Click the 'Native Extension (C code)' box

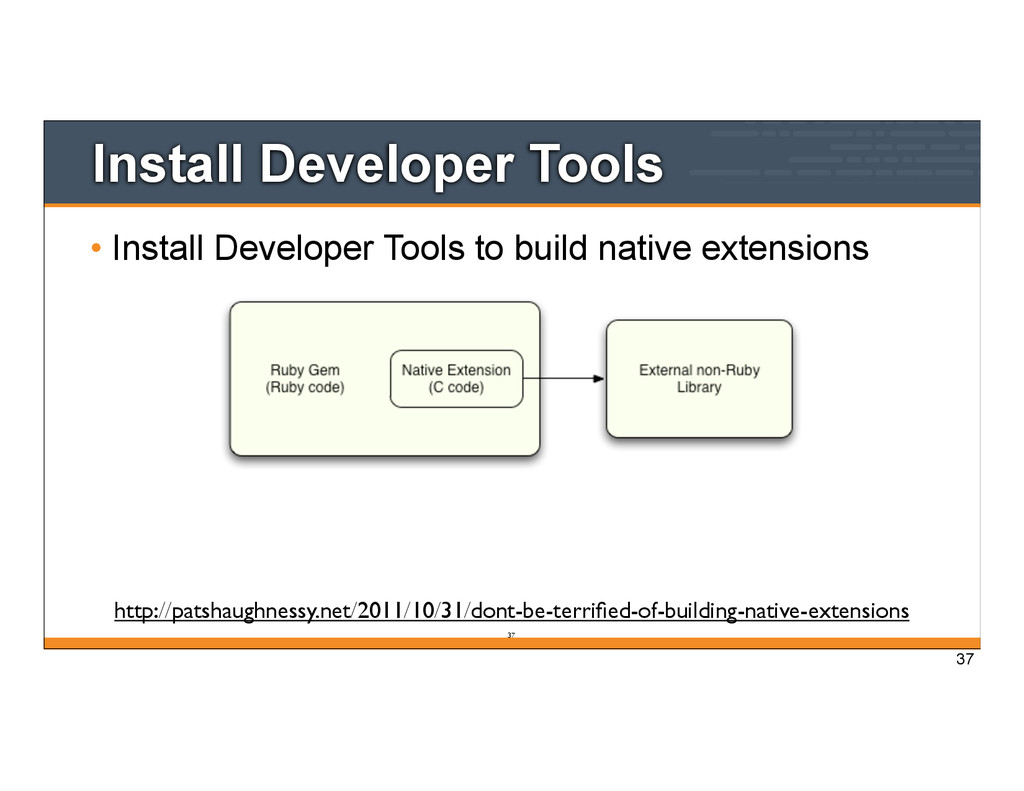tap(456, 379)
